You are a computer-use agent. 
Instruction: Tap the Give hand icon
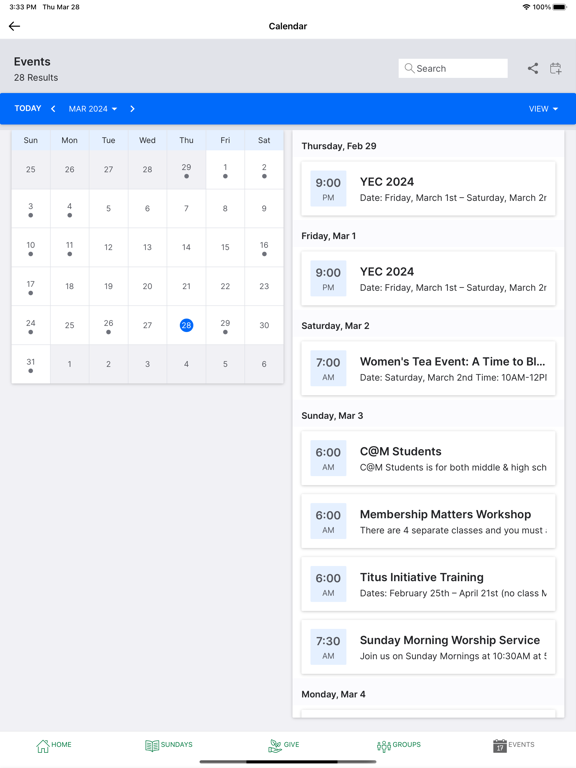275,745
